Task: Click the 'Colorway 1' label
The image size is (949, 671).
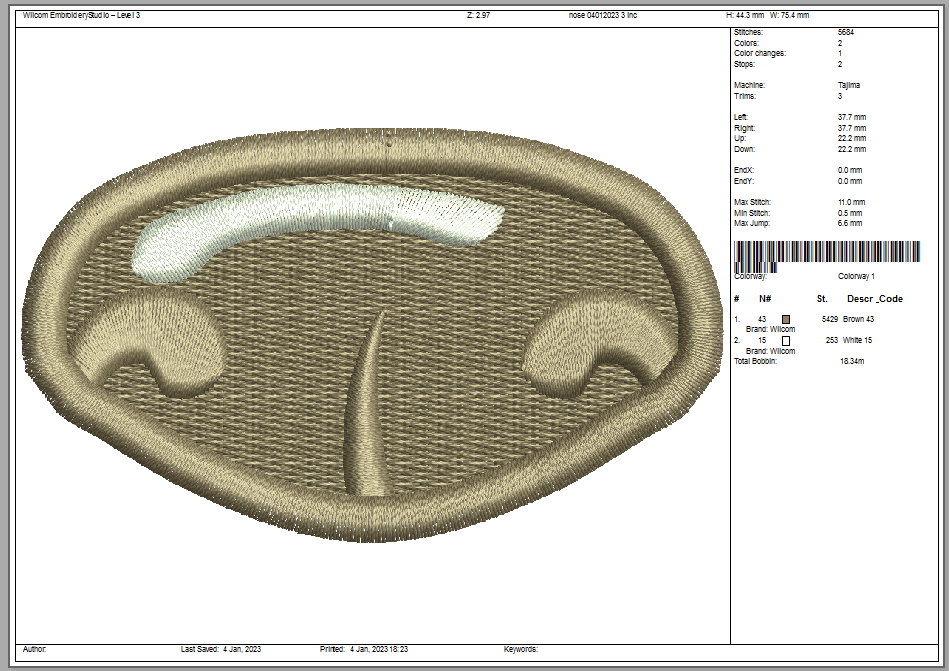Action: pyautogui.click(x=856, y=276)
